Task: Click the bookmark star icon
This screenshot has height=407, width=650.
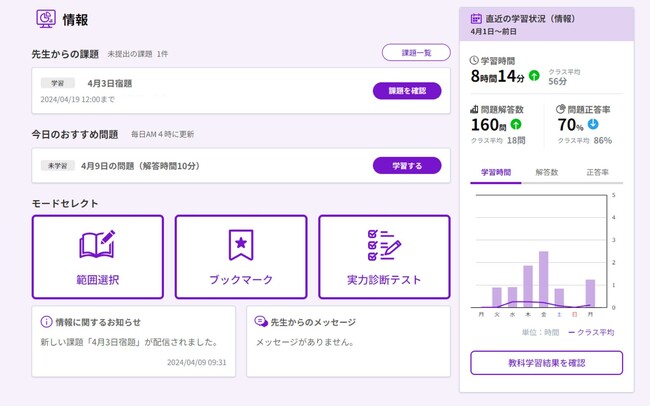Action: [240, 244]
